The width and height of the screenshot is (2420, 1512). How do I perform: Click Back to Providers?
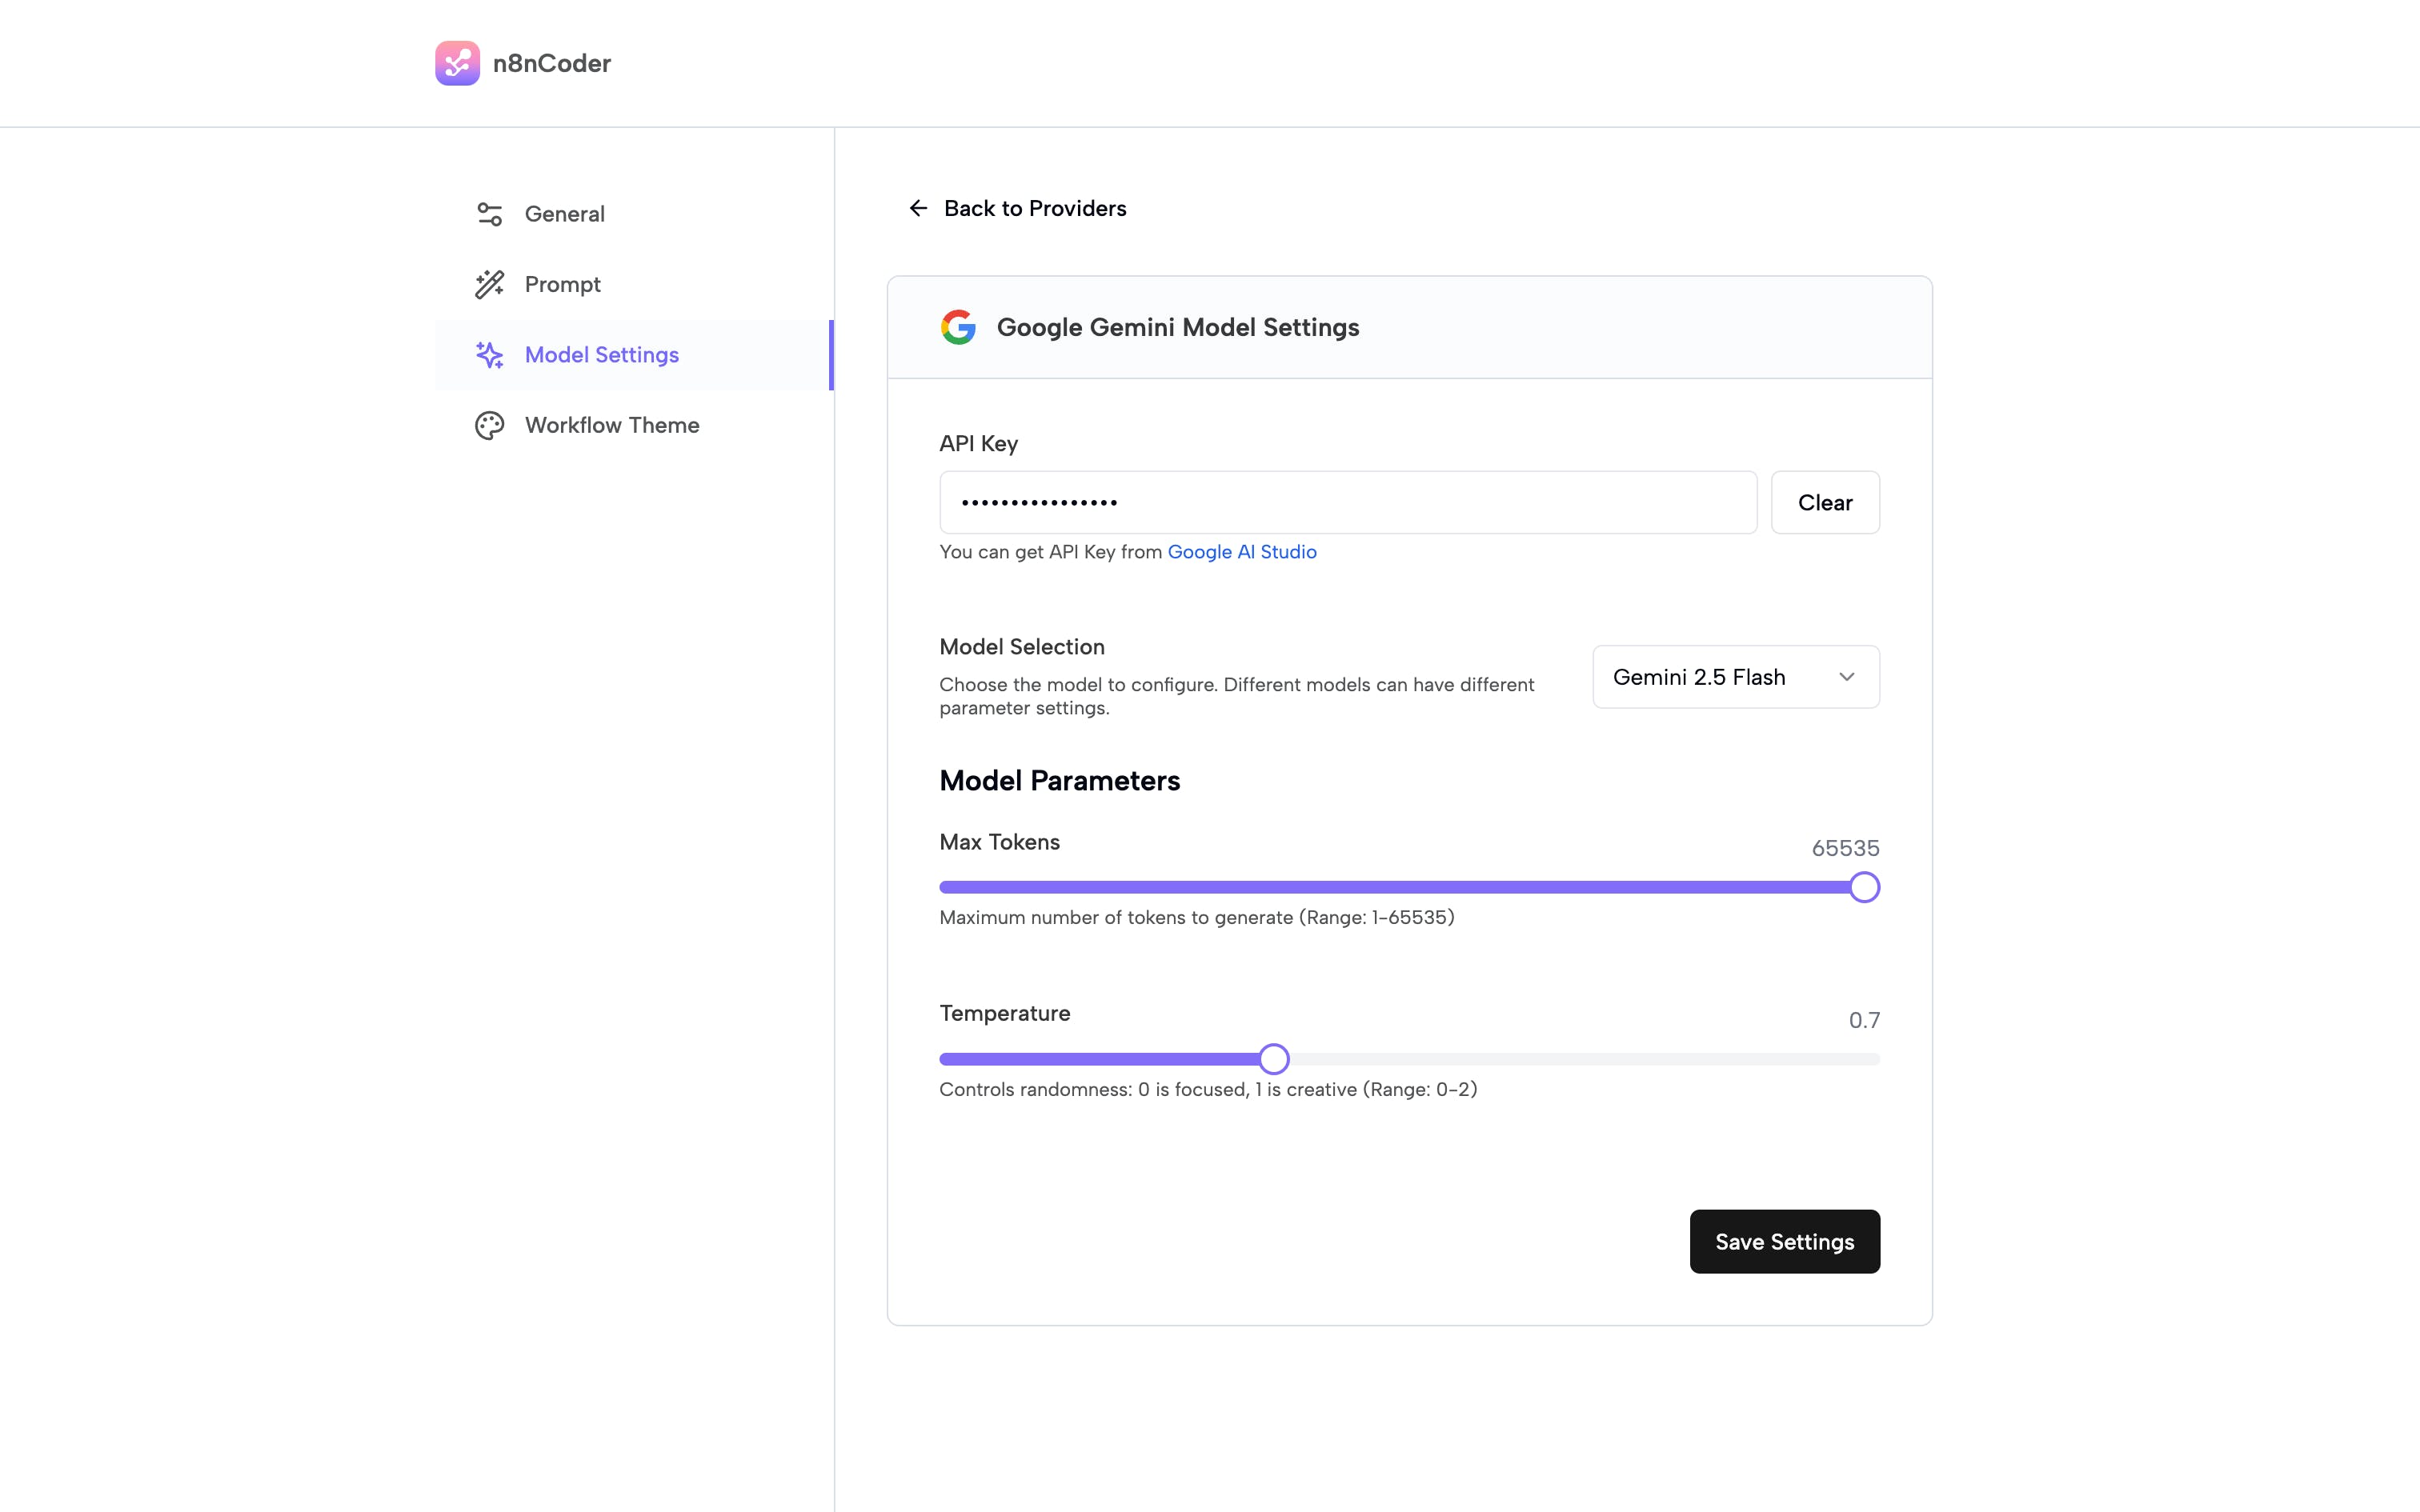coord(1034,208)
